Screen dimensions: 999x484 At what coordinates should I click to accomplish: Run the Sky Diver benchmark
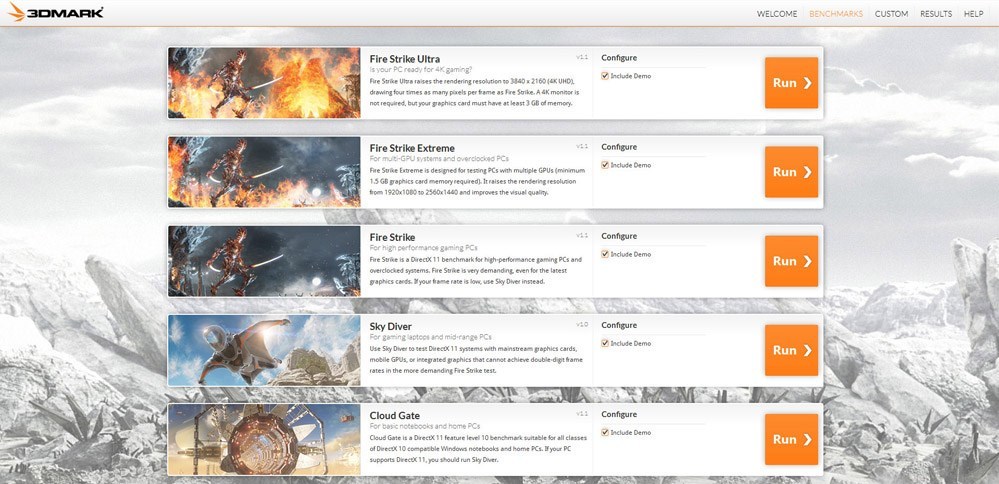coord(791,350)
